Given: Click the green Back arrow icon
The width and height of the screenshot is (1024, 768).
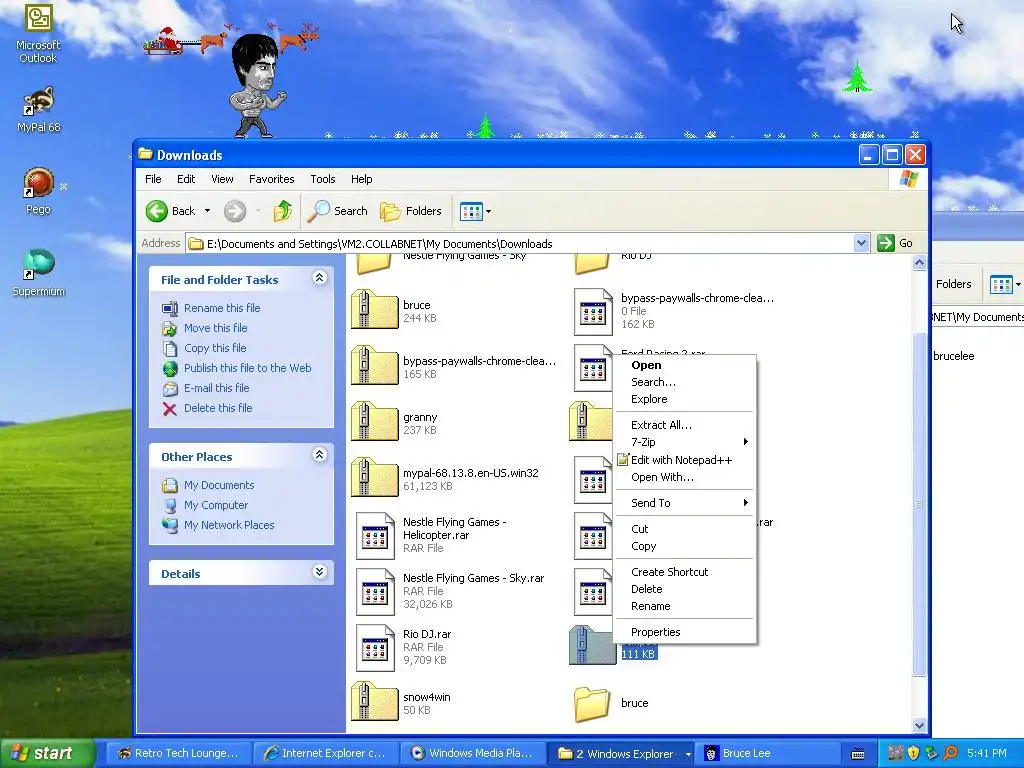Looking at the screenshot, I should tap(156, 211).
